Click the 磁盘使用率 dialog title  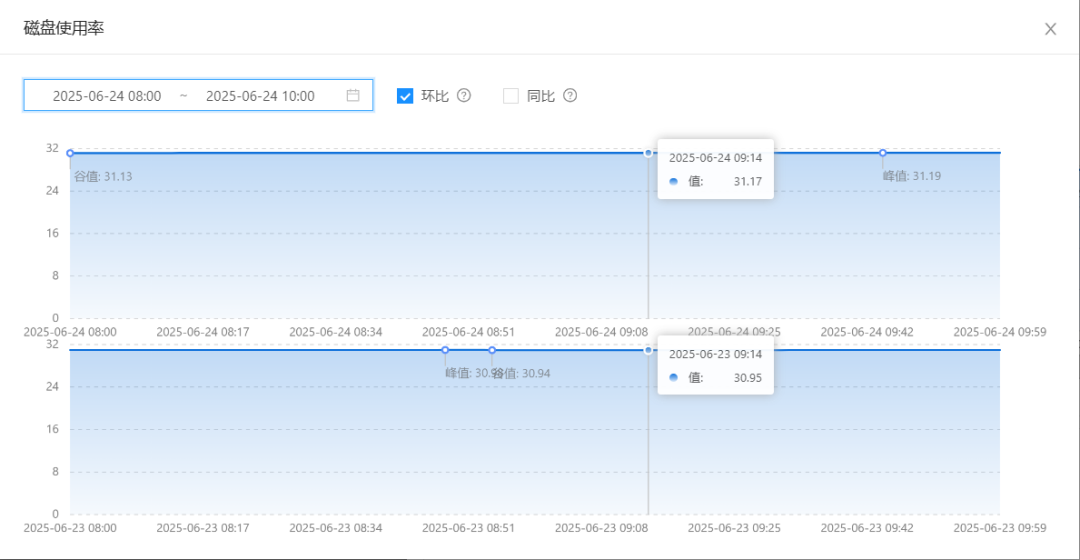pos(63,28)
